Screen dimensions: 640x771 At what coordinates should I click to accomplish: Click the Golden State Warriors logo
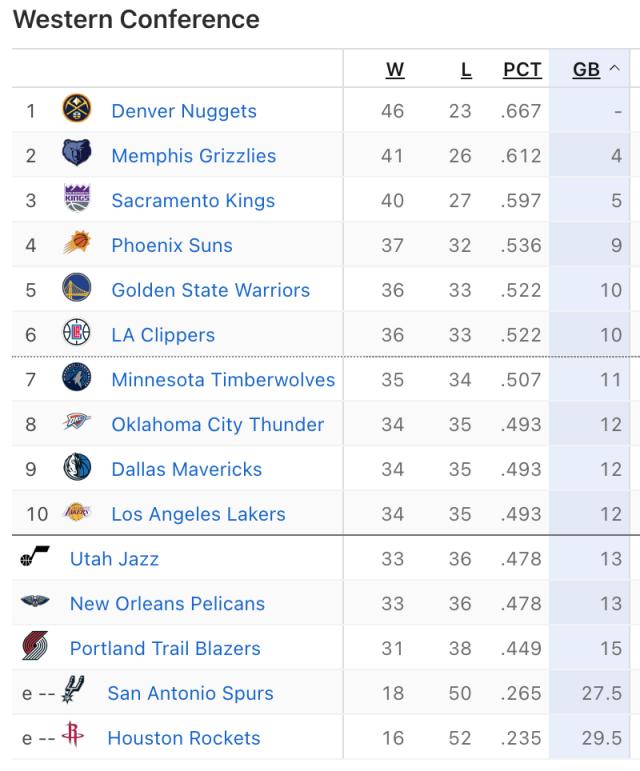click(77, 290)
